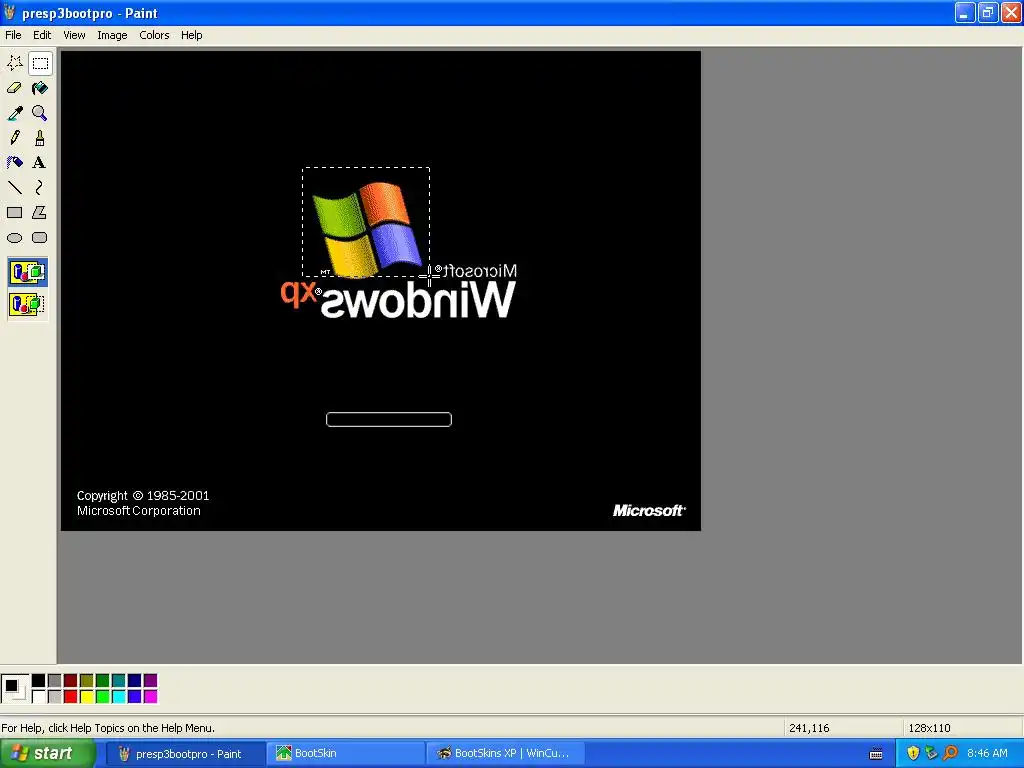Open the Colors menu
Screen dimensions: 1024x768
coord(154,35)
